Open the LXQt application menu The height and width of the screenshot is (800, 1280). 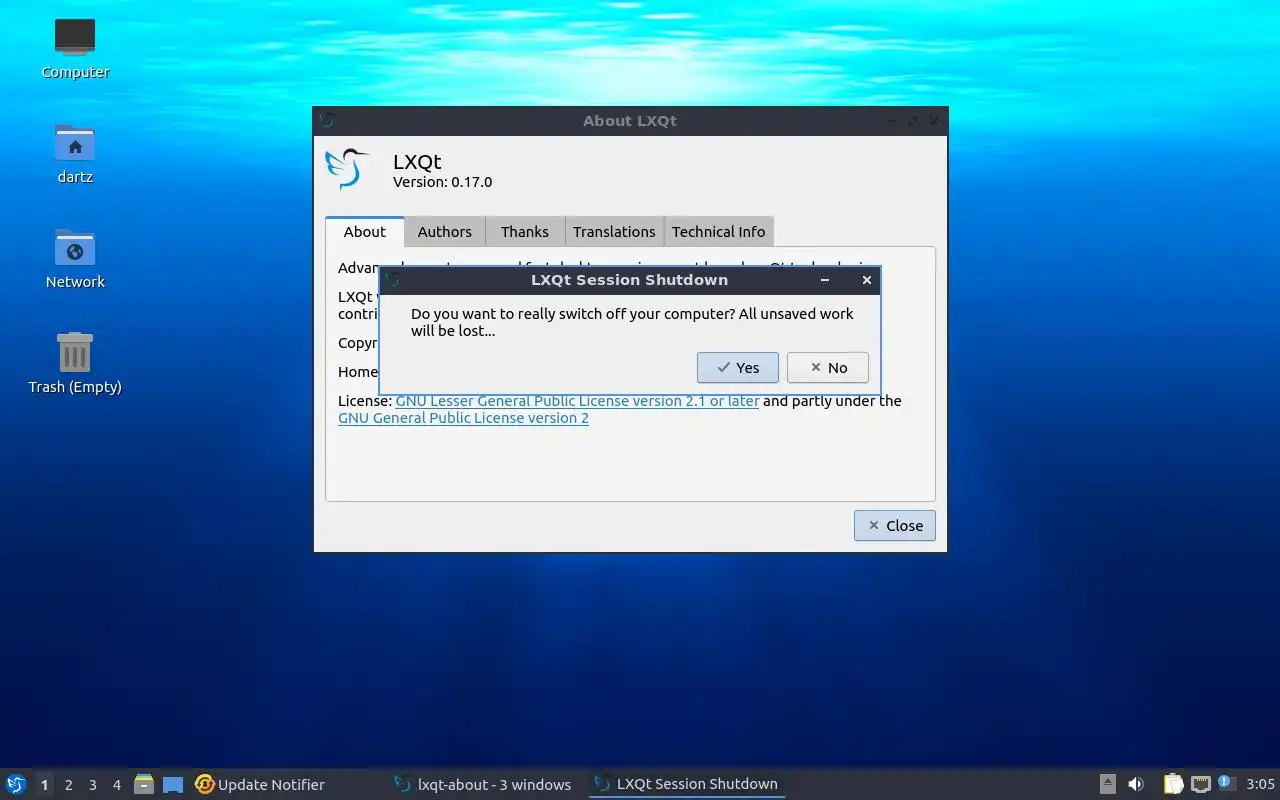[x=16, y=784]
